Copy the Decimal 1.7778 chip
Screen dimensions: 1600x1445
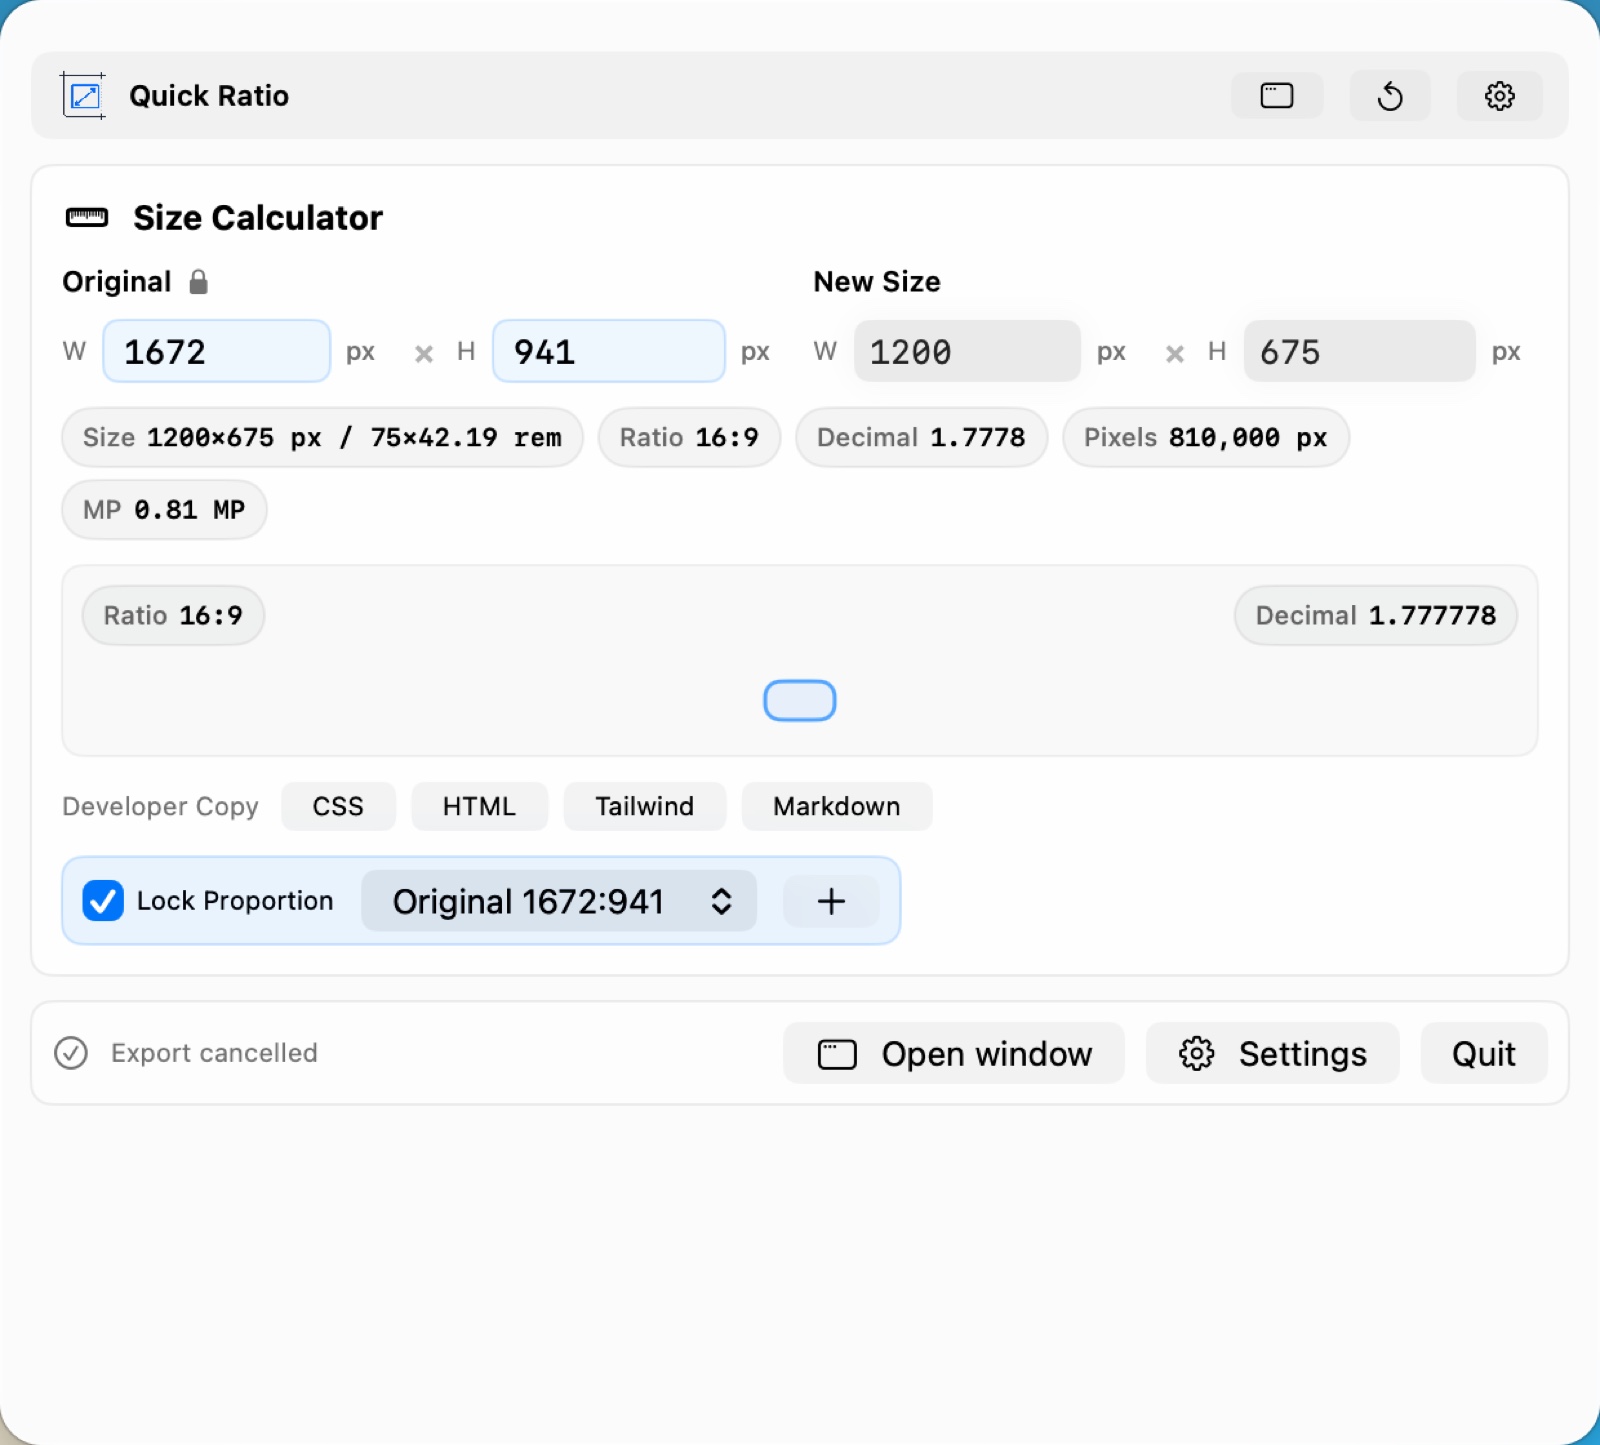point(921,437)
